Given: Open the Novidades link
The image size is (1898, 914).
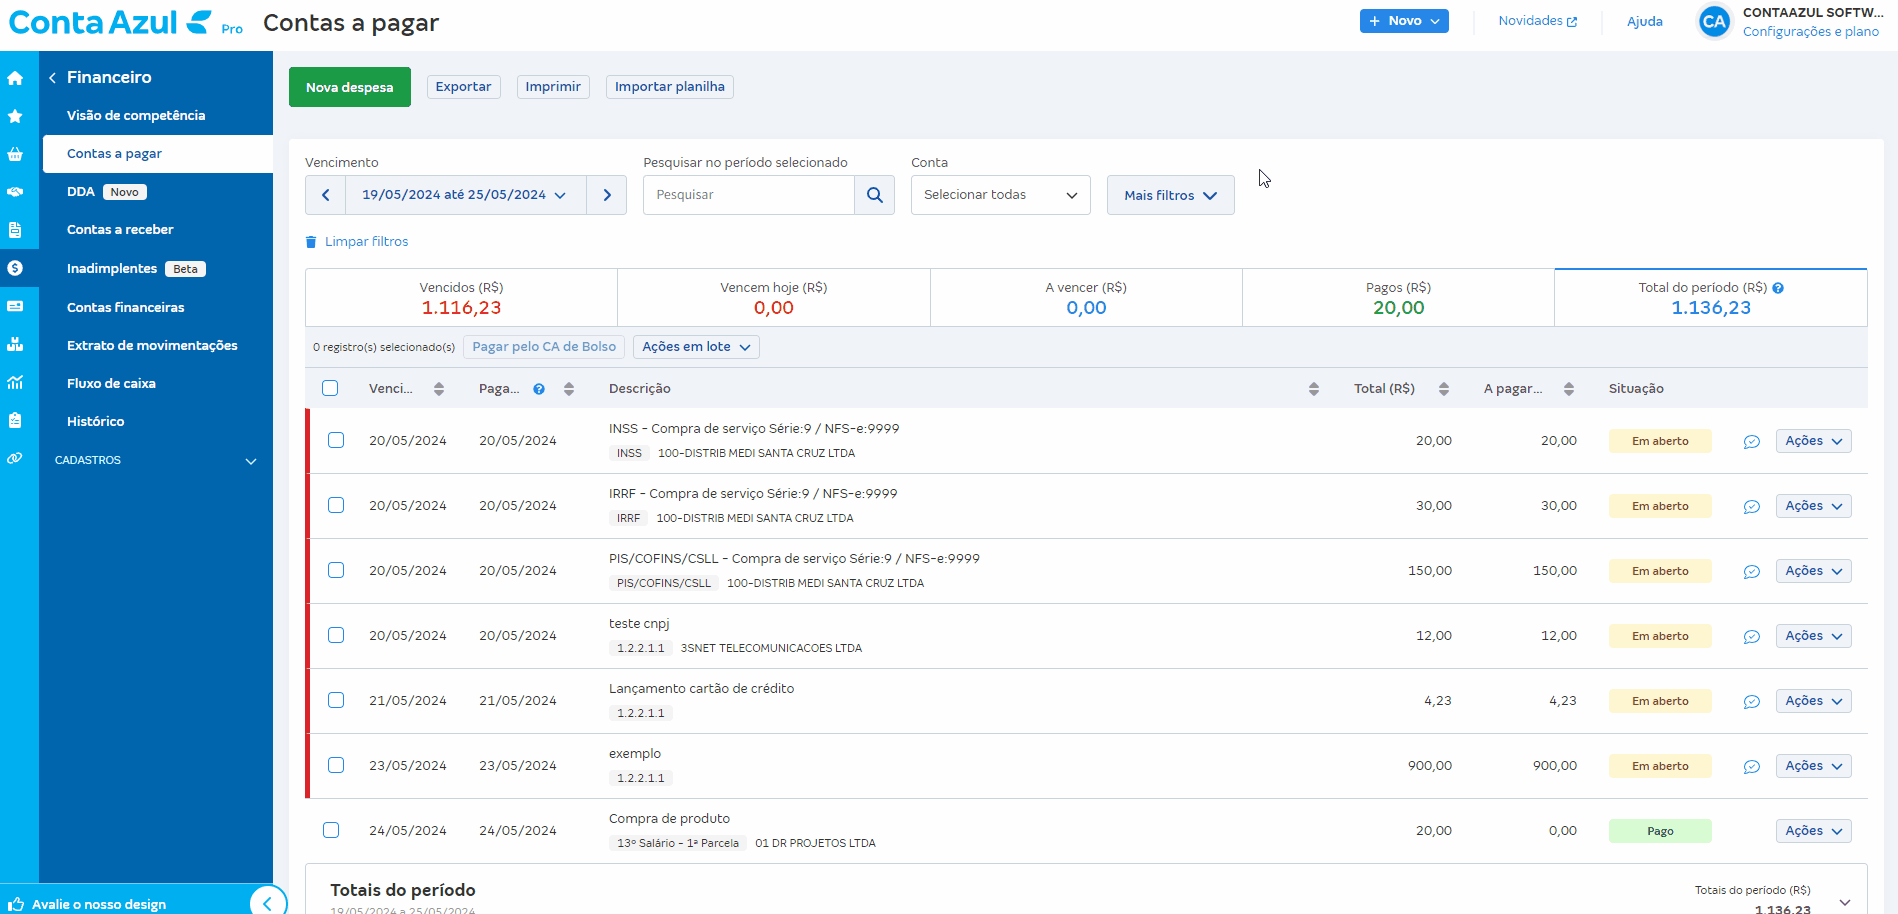Looking at the screenshot, I should (x=1538, y=21).
